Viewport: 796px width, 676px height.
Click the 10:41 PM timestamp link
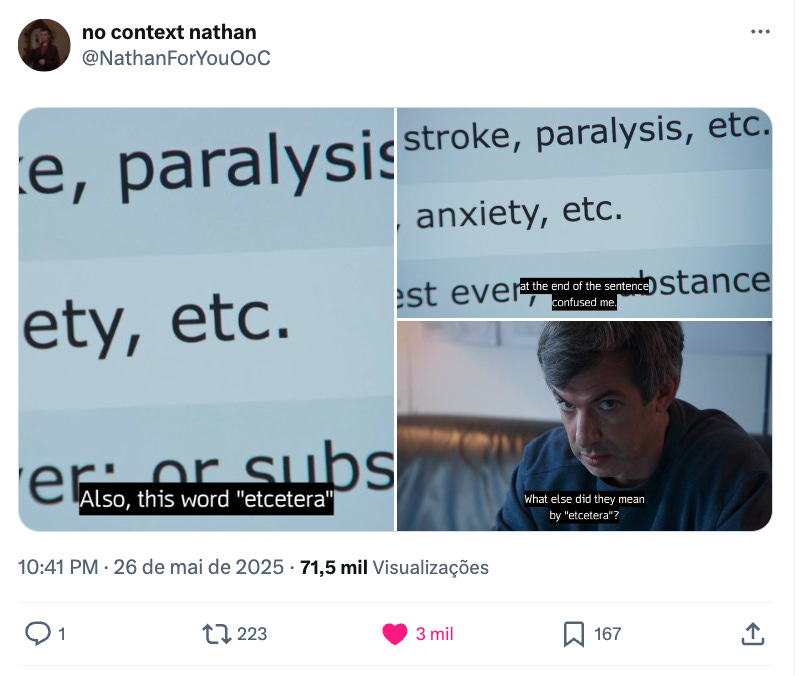58,567
